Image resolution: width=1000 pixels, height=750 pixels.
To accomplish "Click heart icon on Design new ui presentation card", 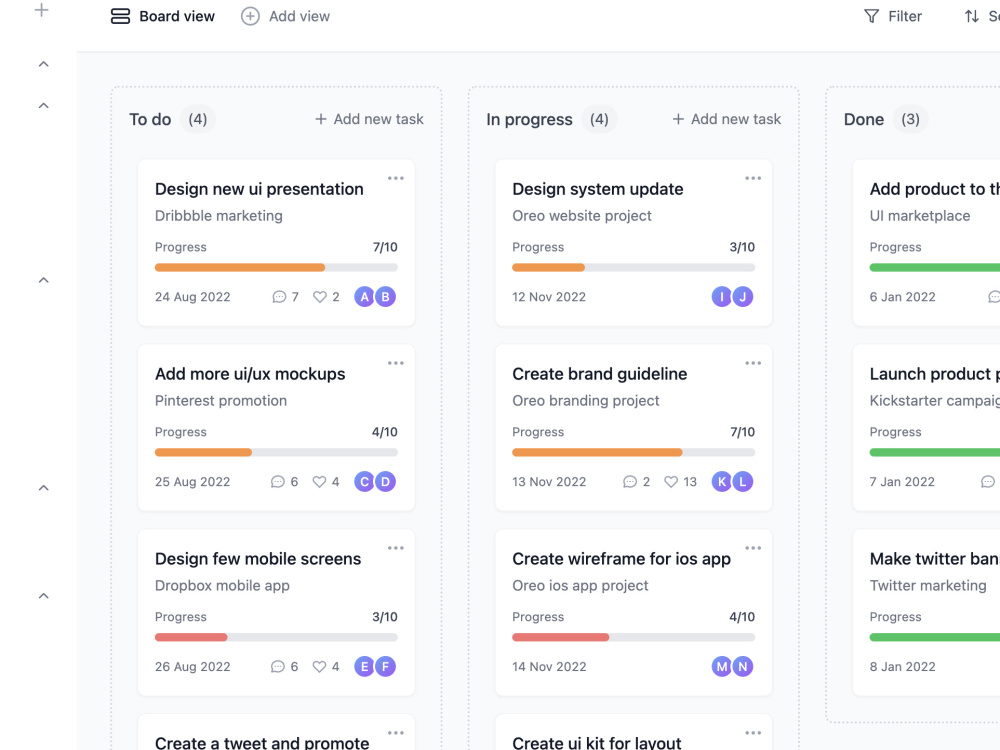I will click(x=320, y=297).
